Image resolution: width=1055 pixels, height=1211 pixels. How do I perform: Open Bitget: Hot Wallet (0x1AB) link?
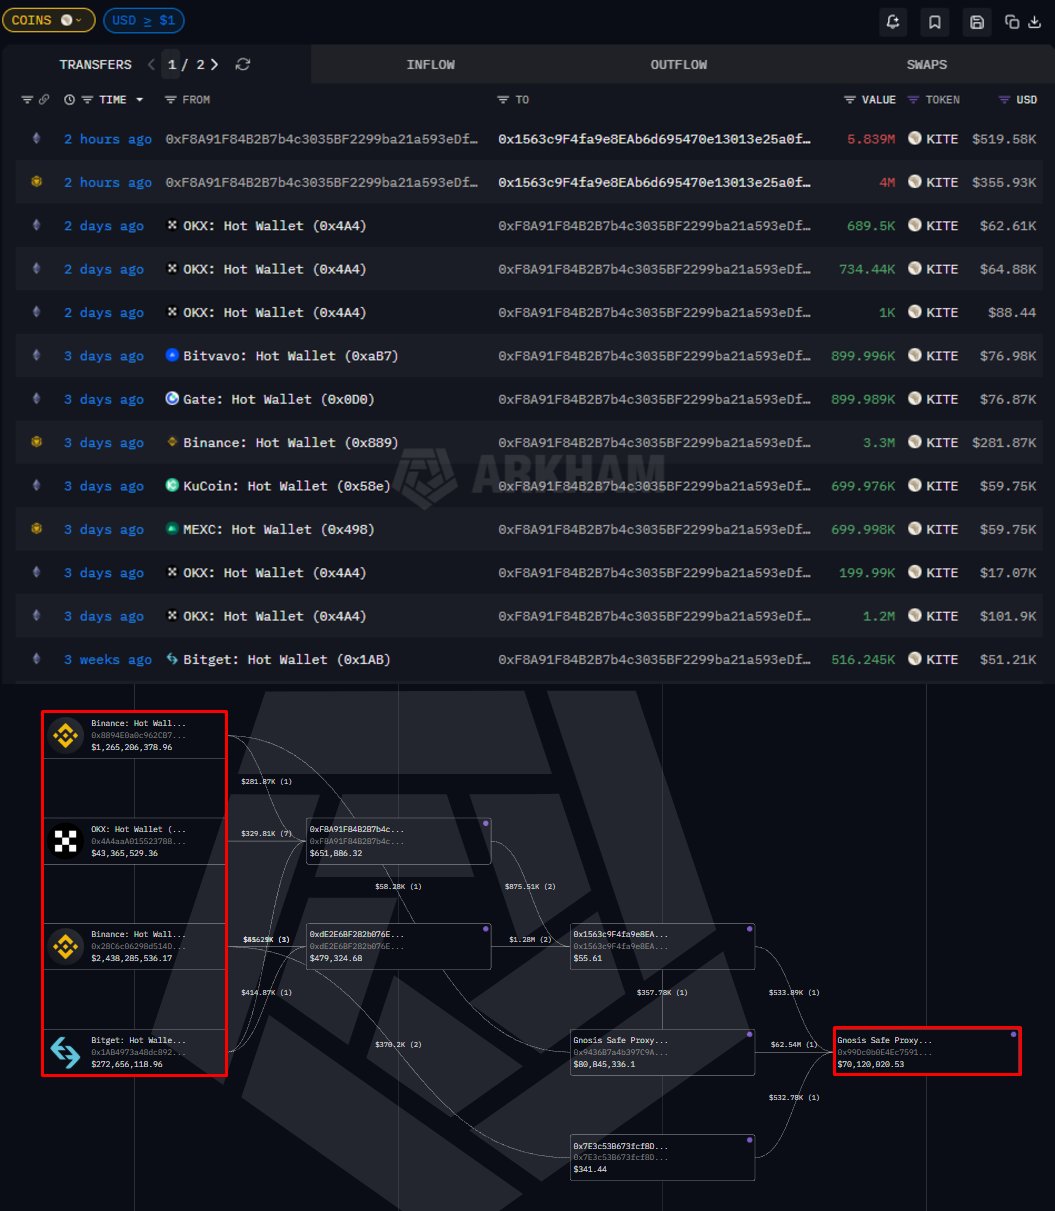287,659
